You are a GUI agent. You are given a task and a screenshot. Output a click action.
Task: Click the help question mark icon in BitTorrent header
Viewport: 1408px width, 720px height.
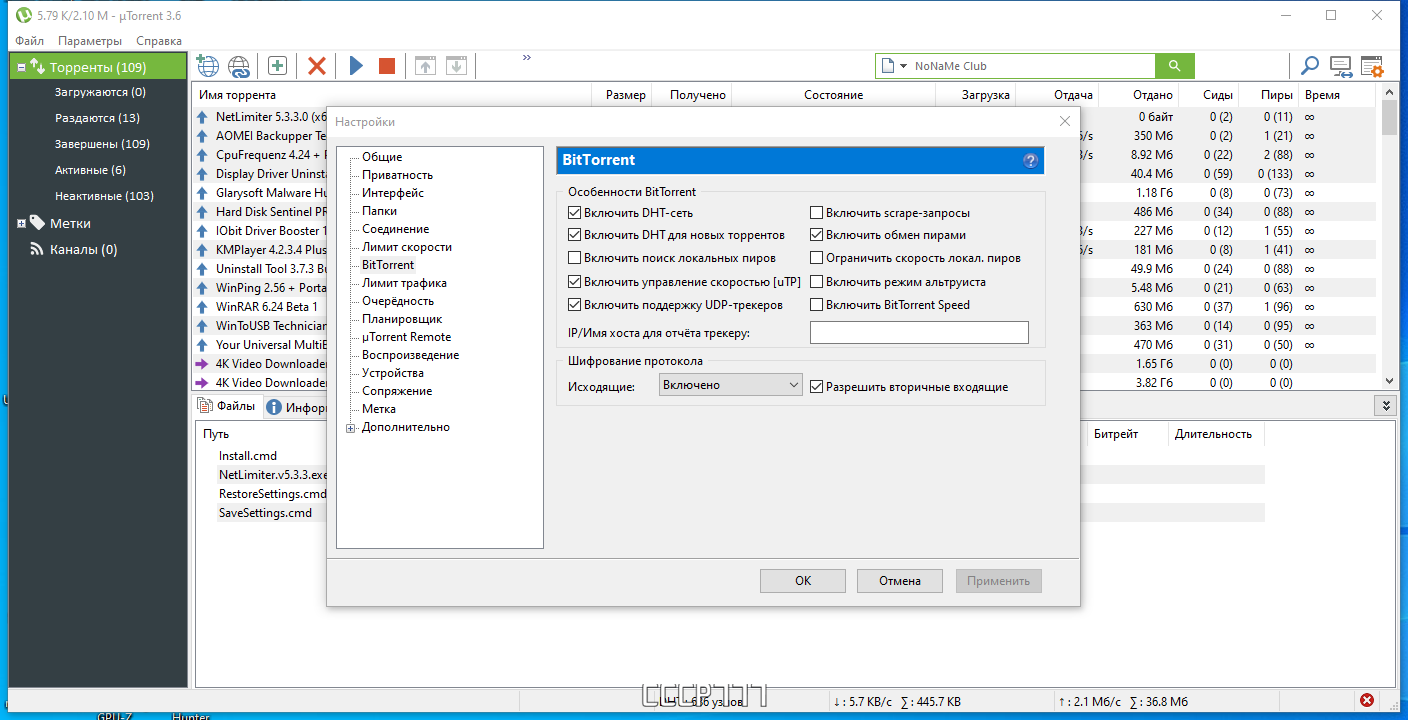[x=1030, y=160]
